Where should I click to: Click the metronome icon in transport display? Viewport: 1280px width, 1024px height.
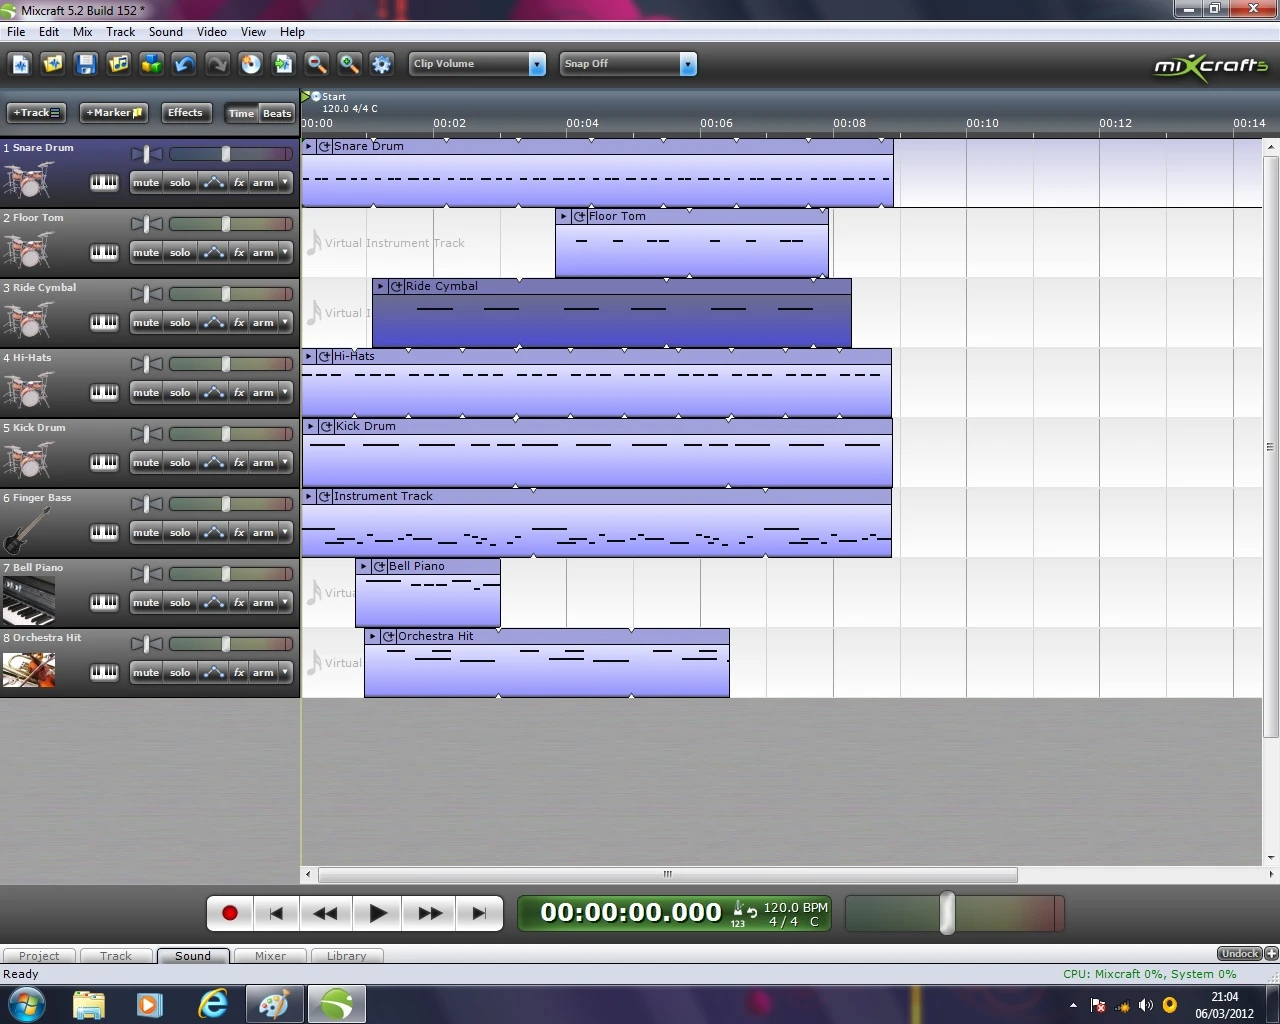[x=738, y=909]
